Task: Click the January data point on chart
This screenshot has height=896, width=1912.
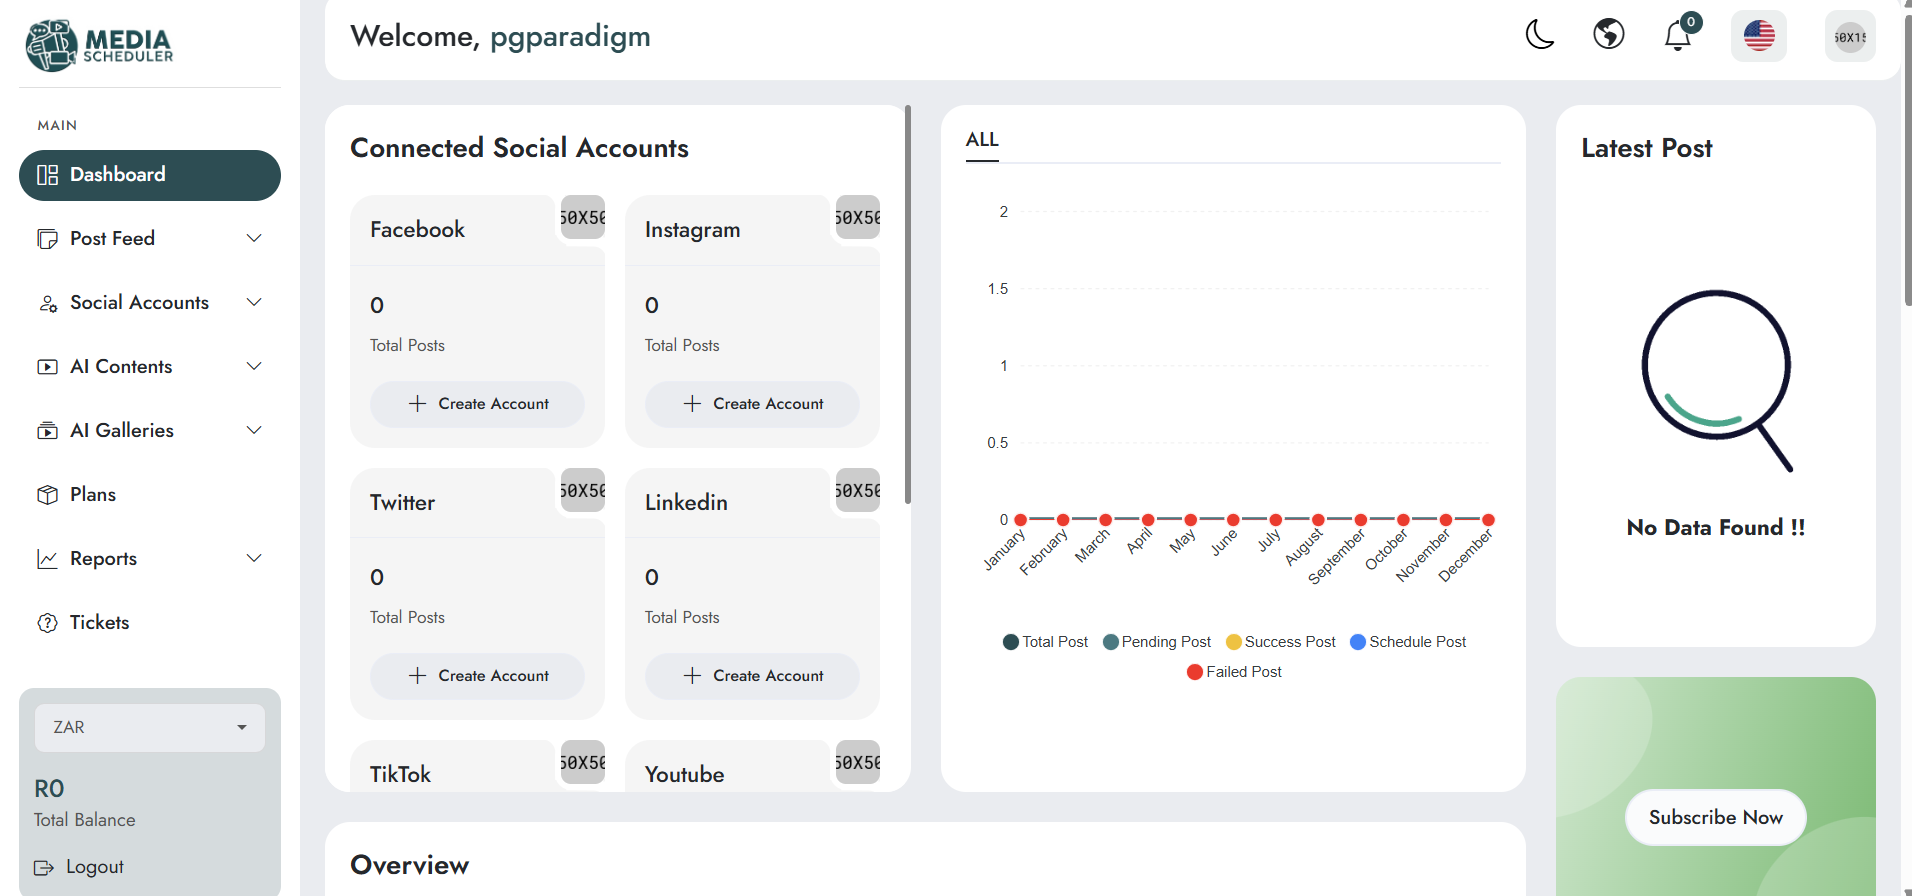Action: [1021, 520]
